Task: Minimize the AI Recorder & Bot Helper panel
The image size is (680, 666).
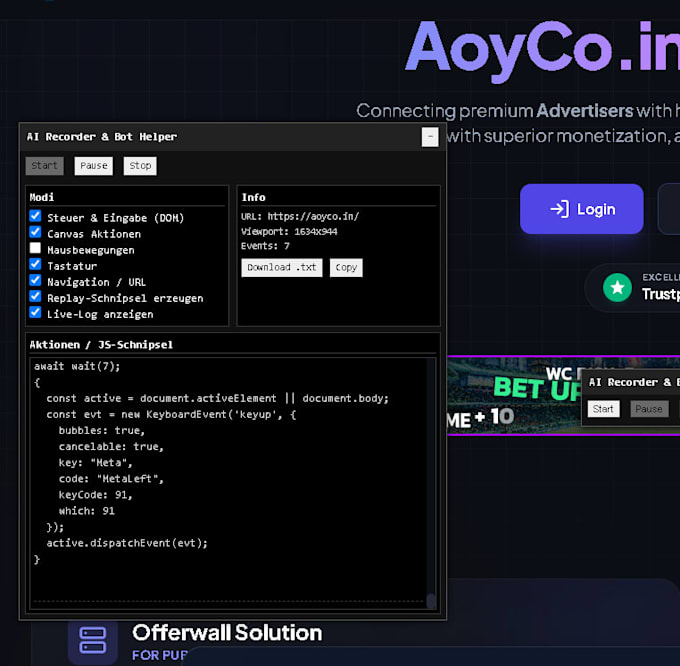Action: [430, 137]
